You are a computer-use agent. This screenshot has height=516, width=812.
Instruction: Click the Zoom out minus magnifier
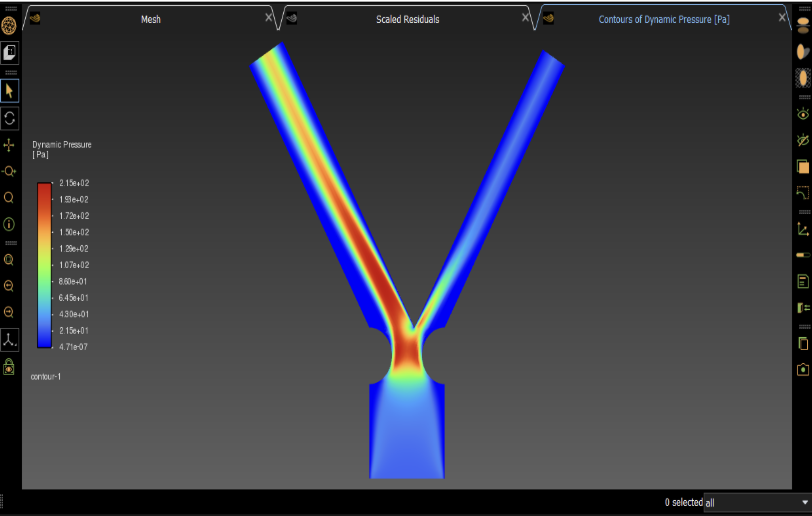coord(9,312)
